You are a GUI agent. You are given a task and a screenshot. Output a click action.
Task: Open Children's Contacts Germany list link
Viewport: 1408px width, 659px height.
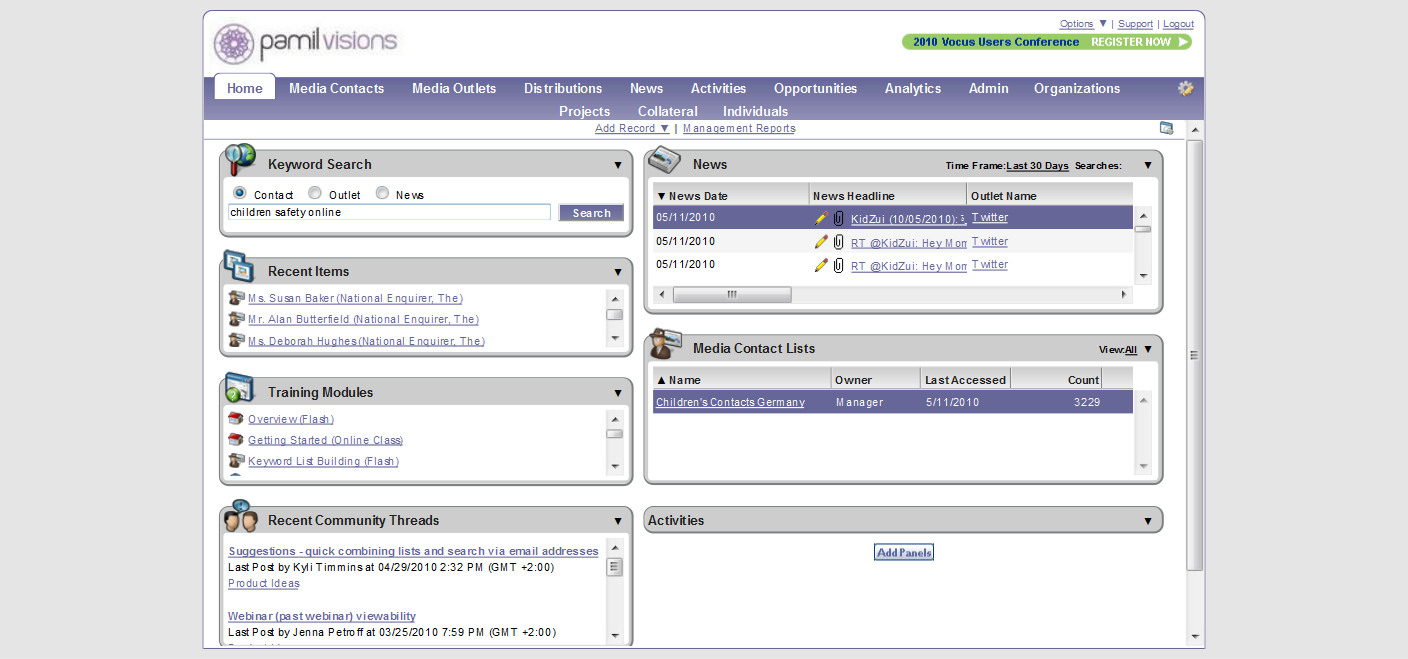coord(730,402)
